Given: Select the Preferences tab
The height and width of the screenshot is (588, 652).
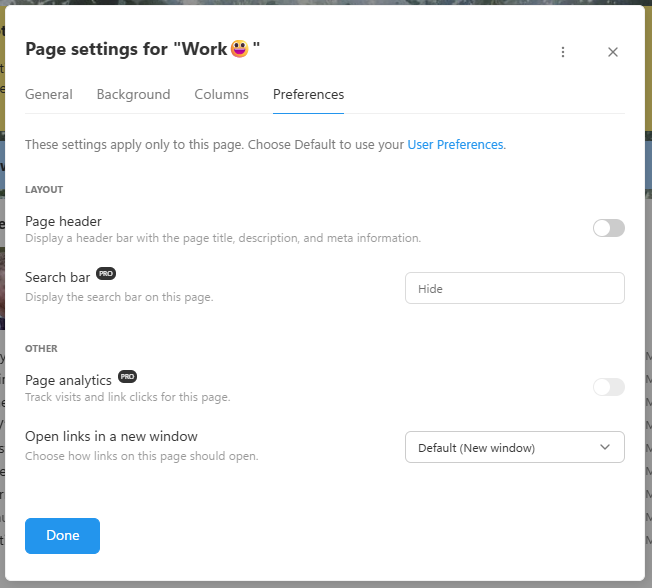Looking at the screenshot, I should click(x=308, y=94).
